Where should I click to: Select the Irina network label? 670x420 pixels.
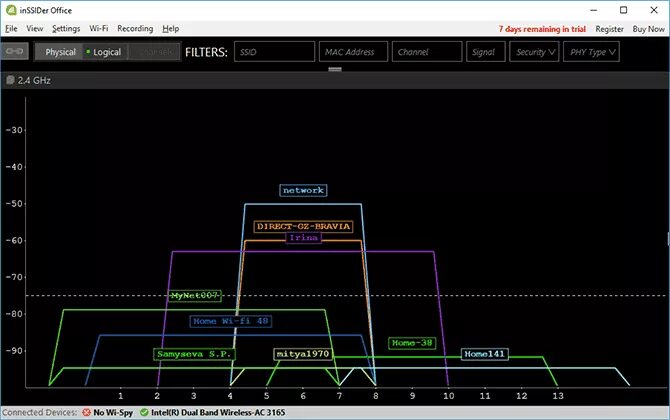(303, 238)
